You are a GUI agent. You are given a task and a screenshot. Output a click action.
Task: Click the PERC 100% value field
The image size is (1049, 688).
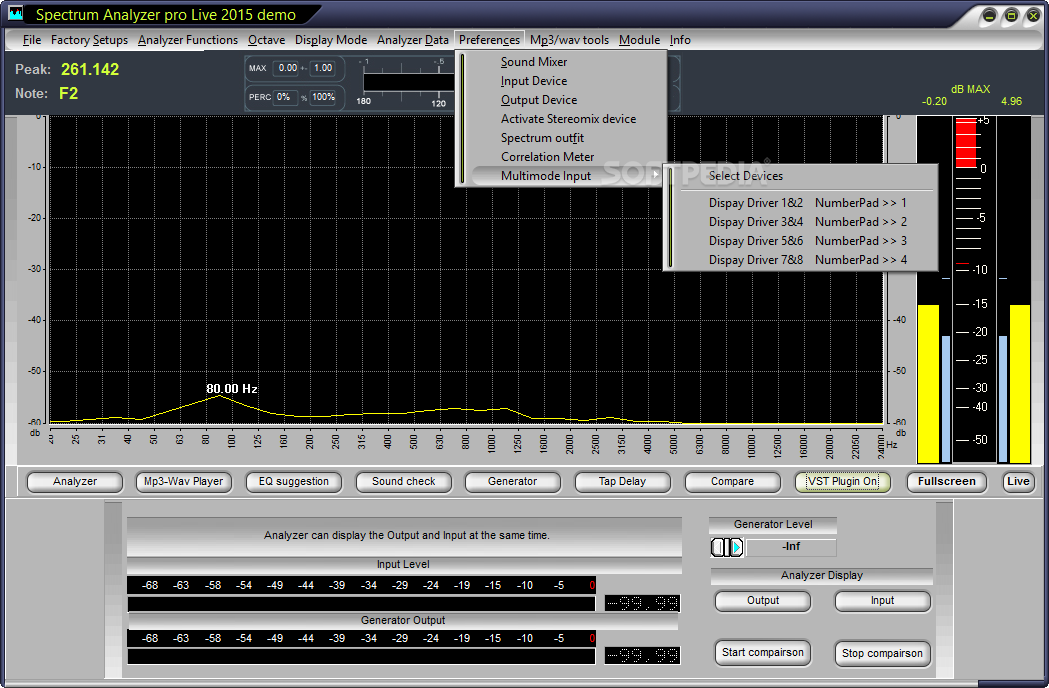(x=323, y=97)
